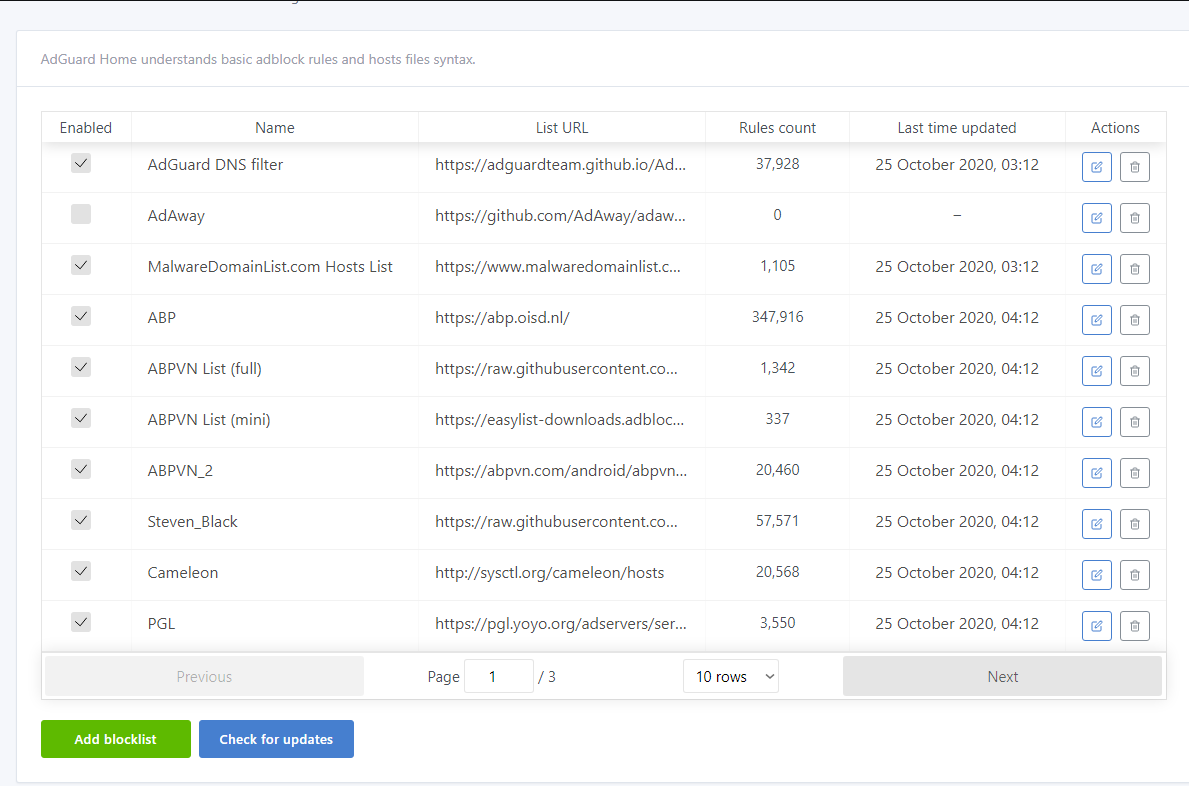Edit the Cameleon blocklist entry

1096,575
